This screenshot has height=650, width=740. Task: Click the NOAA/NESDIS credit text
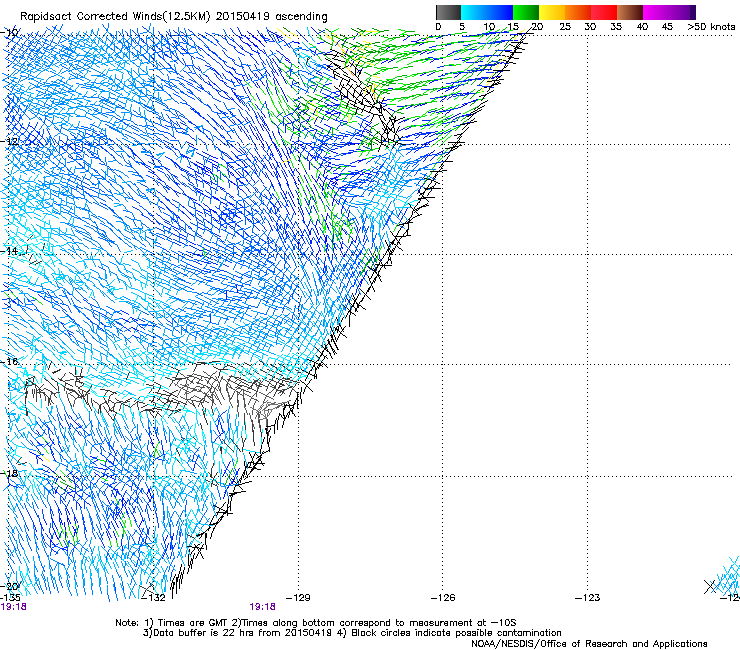click(x=589, y=644)
